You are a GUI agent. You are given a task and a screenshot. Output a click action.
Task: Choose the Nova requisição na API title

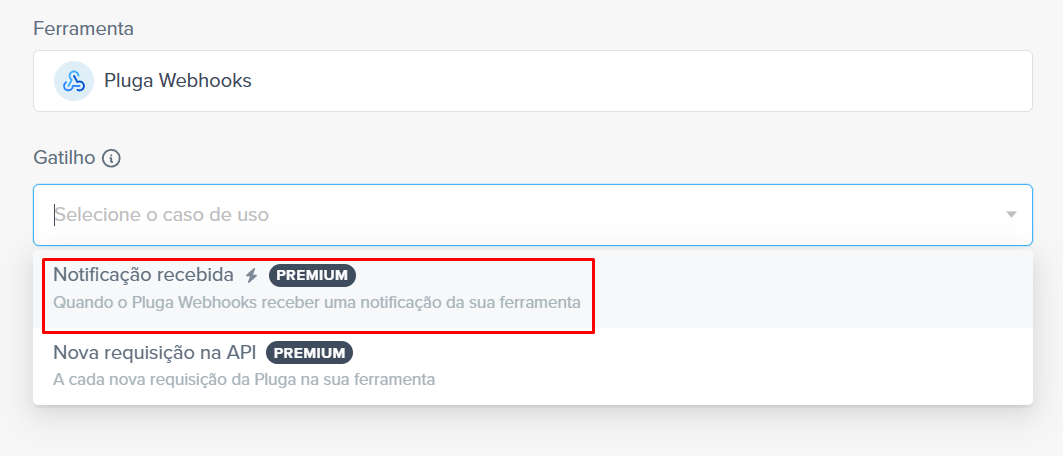(x=155, y=352)
